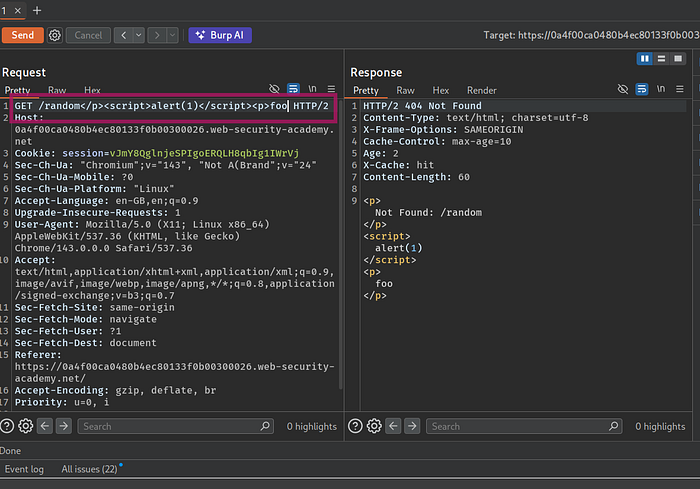
Task: Go to next Request search match
Action: (64, 426)
